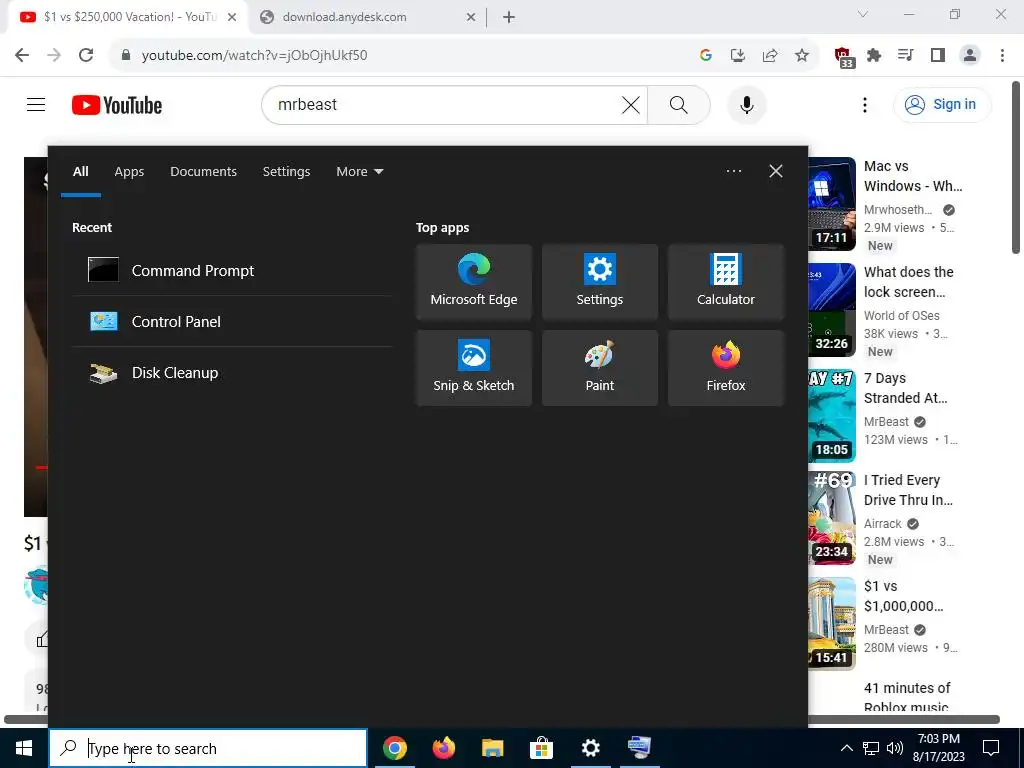Search YouTube with voice microphone
The width and height of the screenshot is (1024, 768).
[x=747, y=104]
